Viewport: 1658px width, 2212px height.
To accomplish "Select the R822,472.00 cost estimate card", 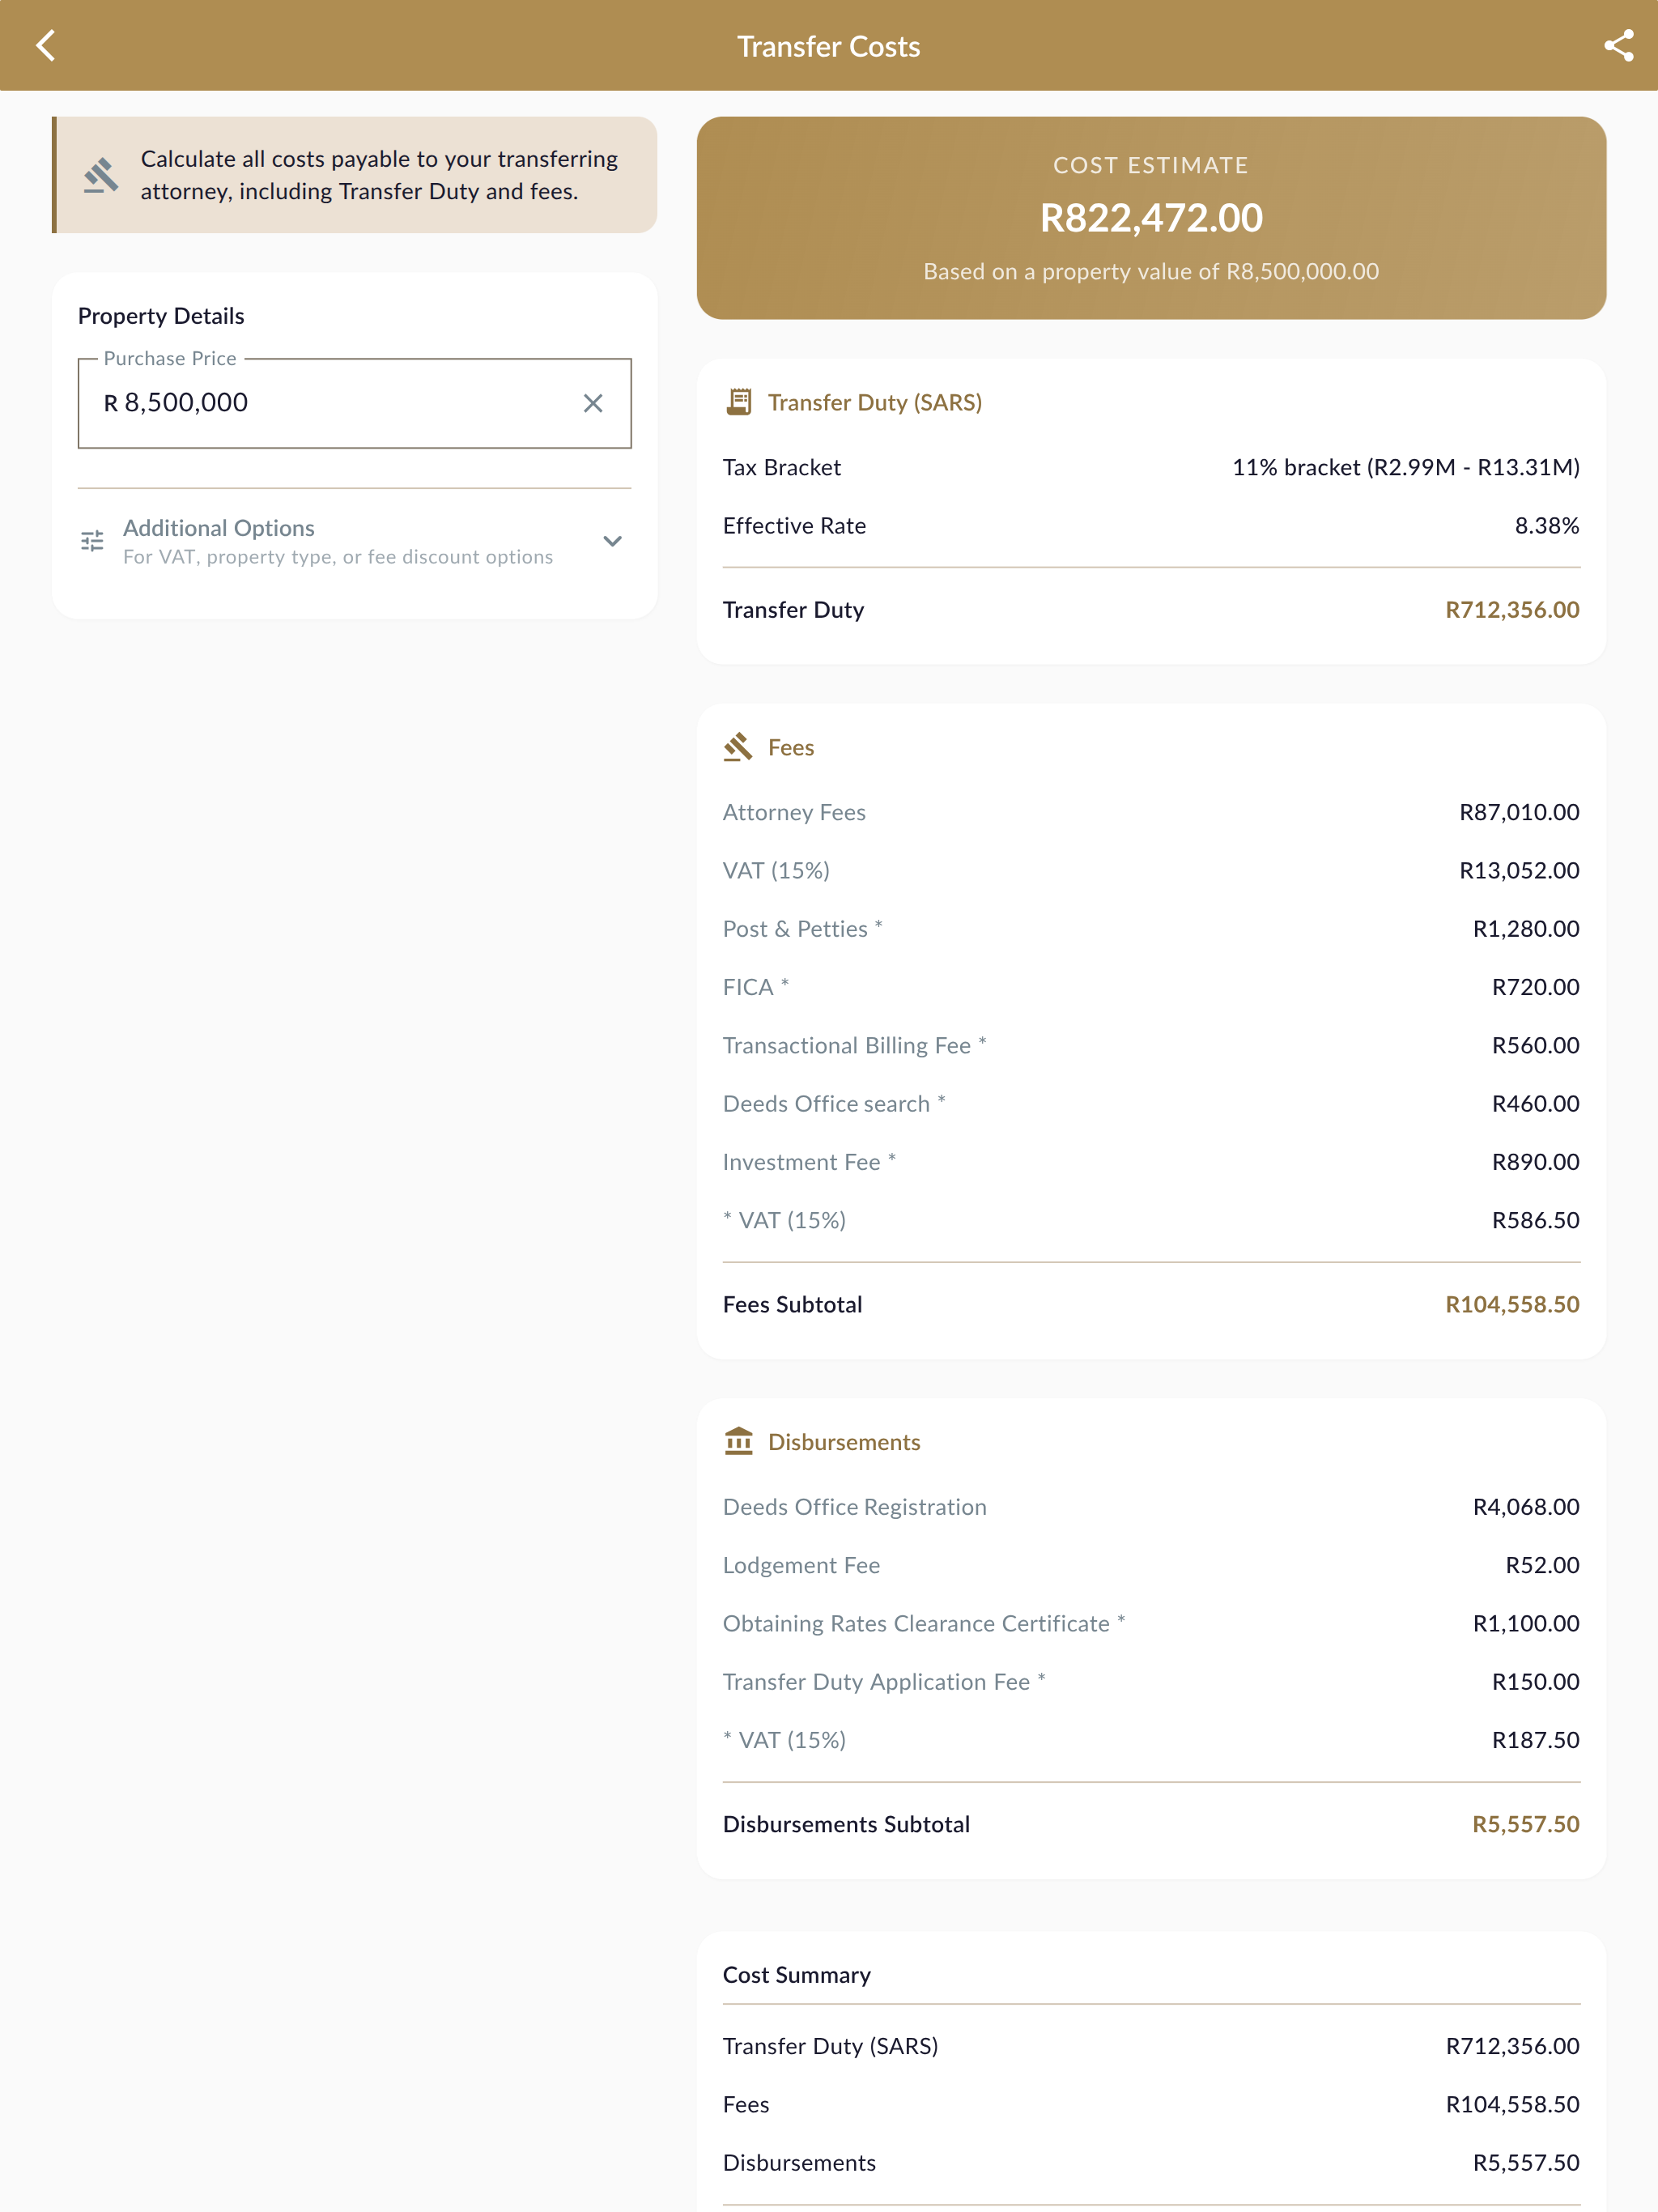I will click(1151, 218).
